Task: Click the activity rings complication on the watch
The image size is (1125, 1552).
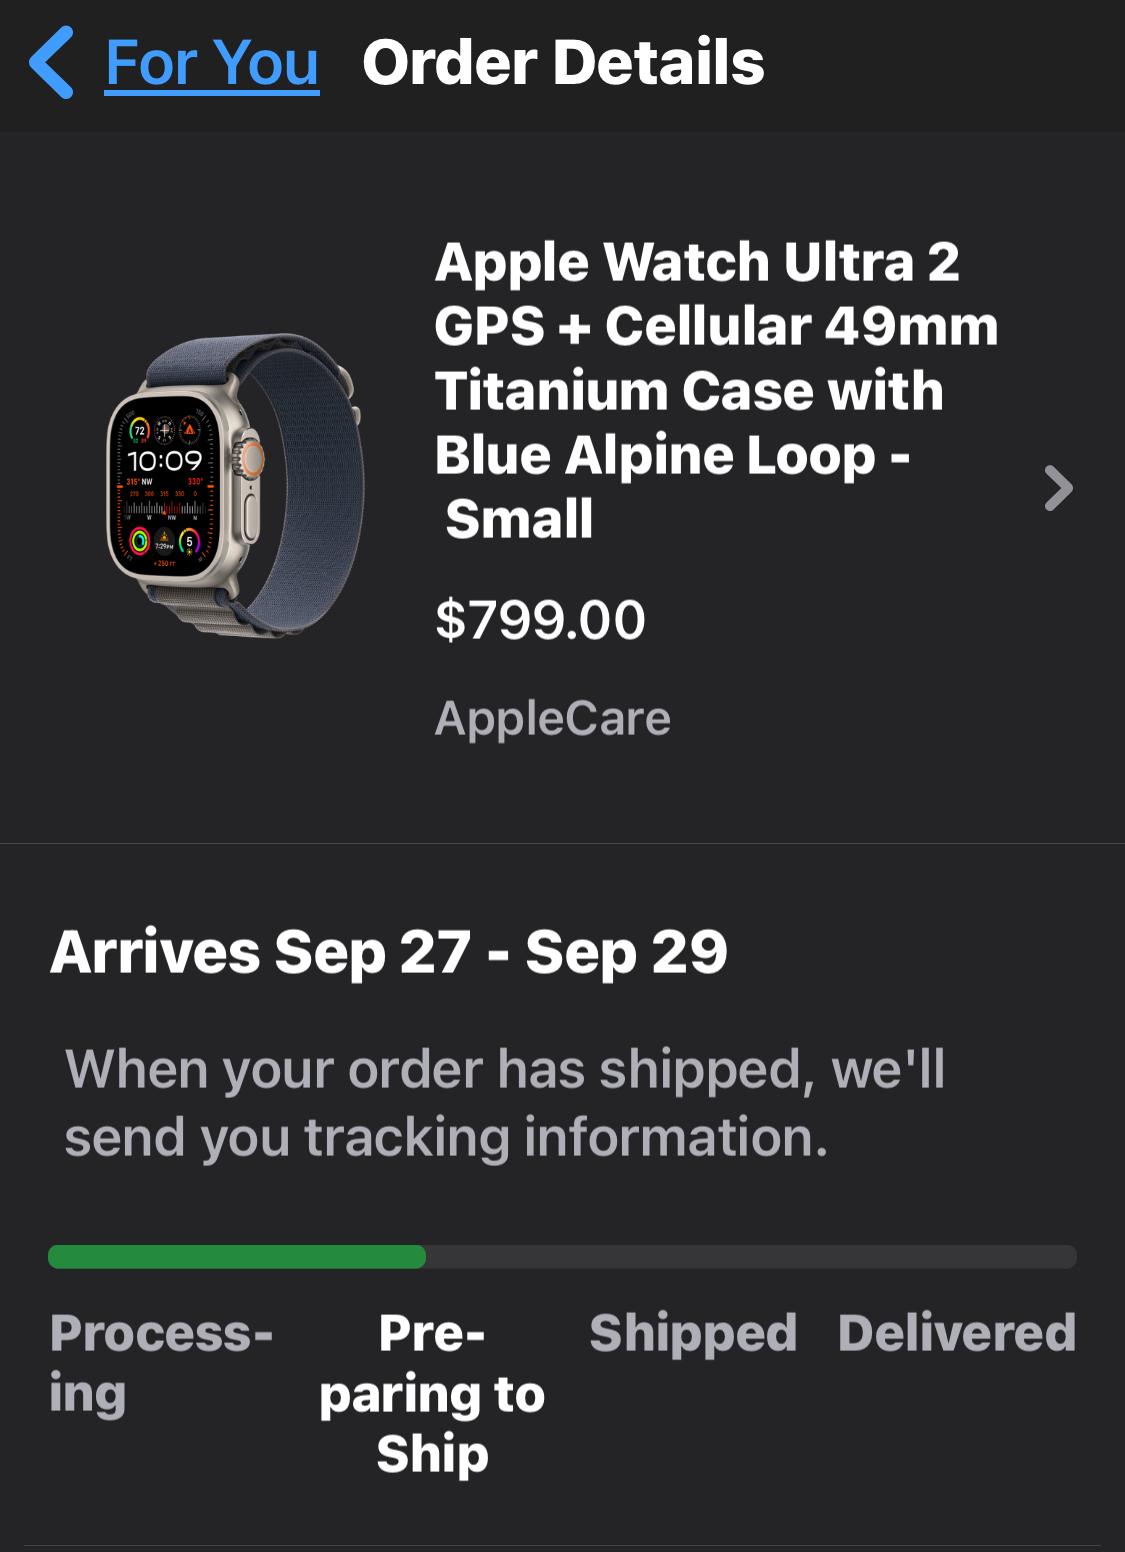Action: pyautogui.click(x=140, y=541)
